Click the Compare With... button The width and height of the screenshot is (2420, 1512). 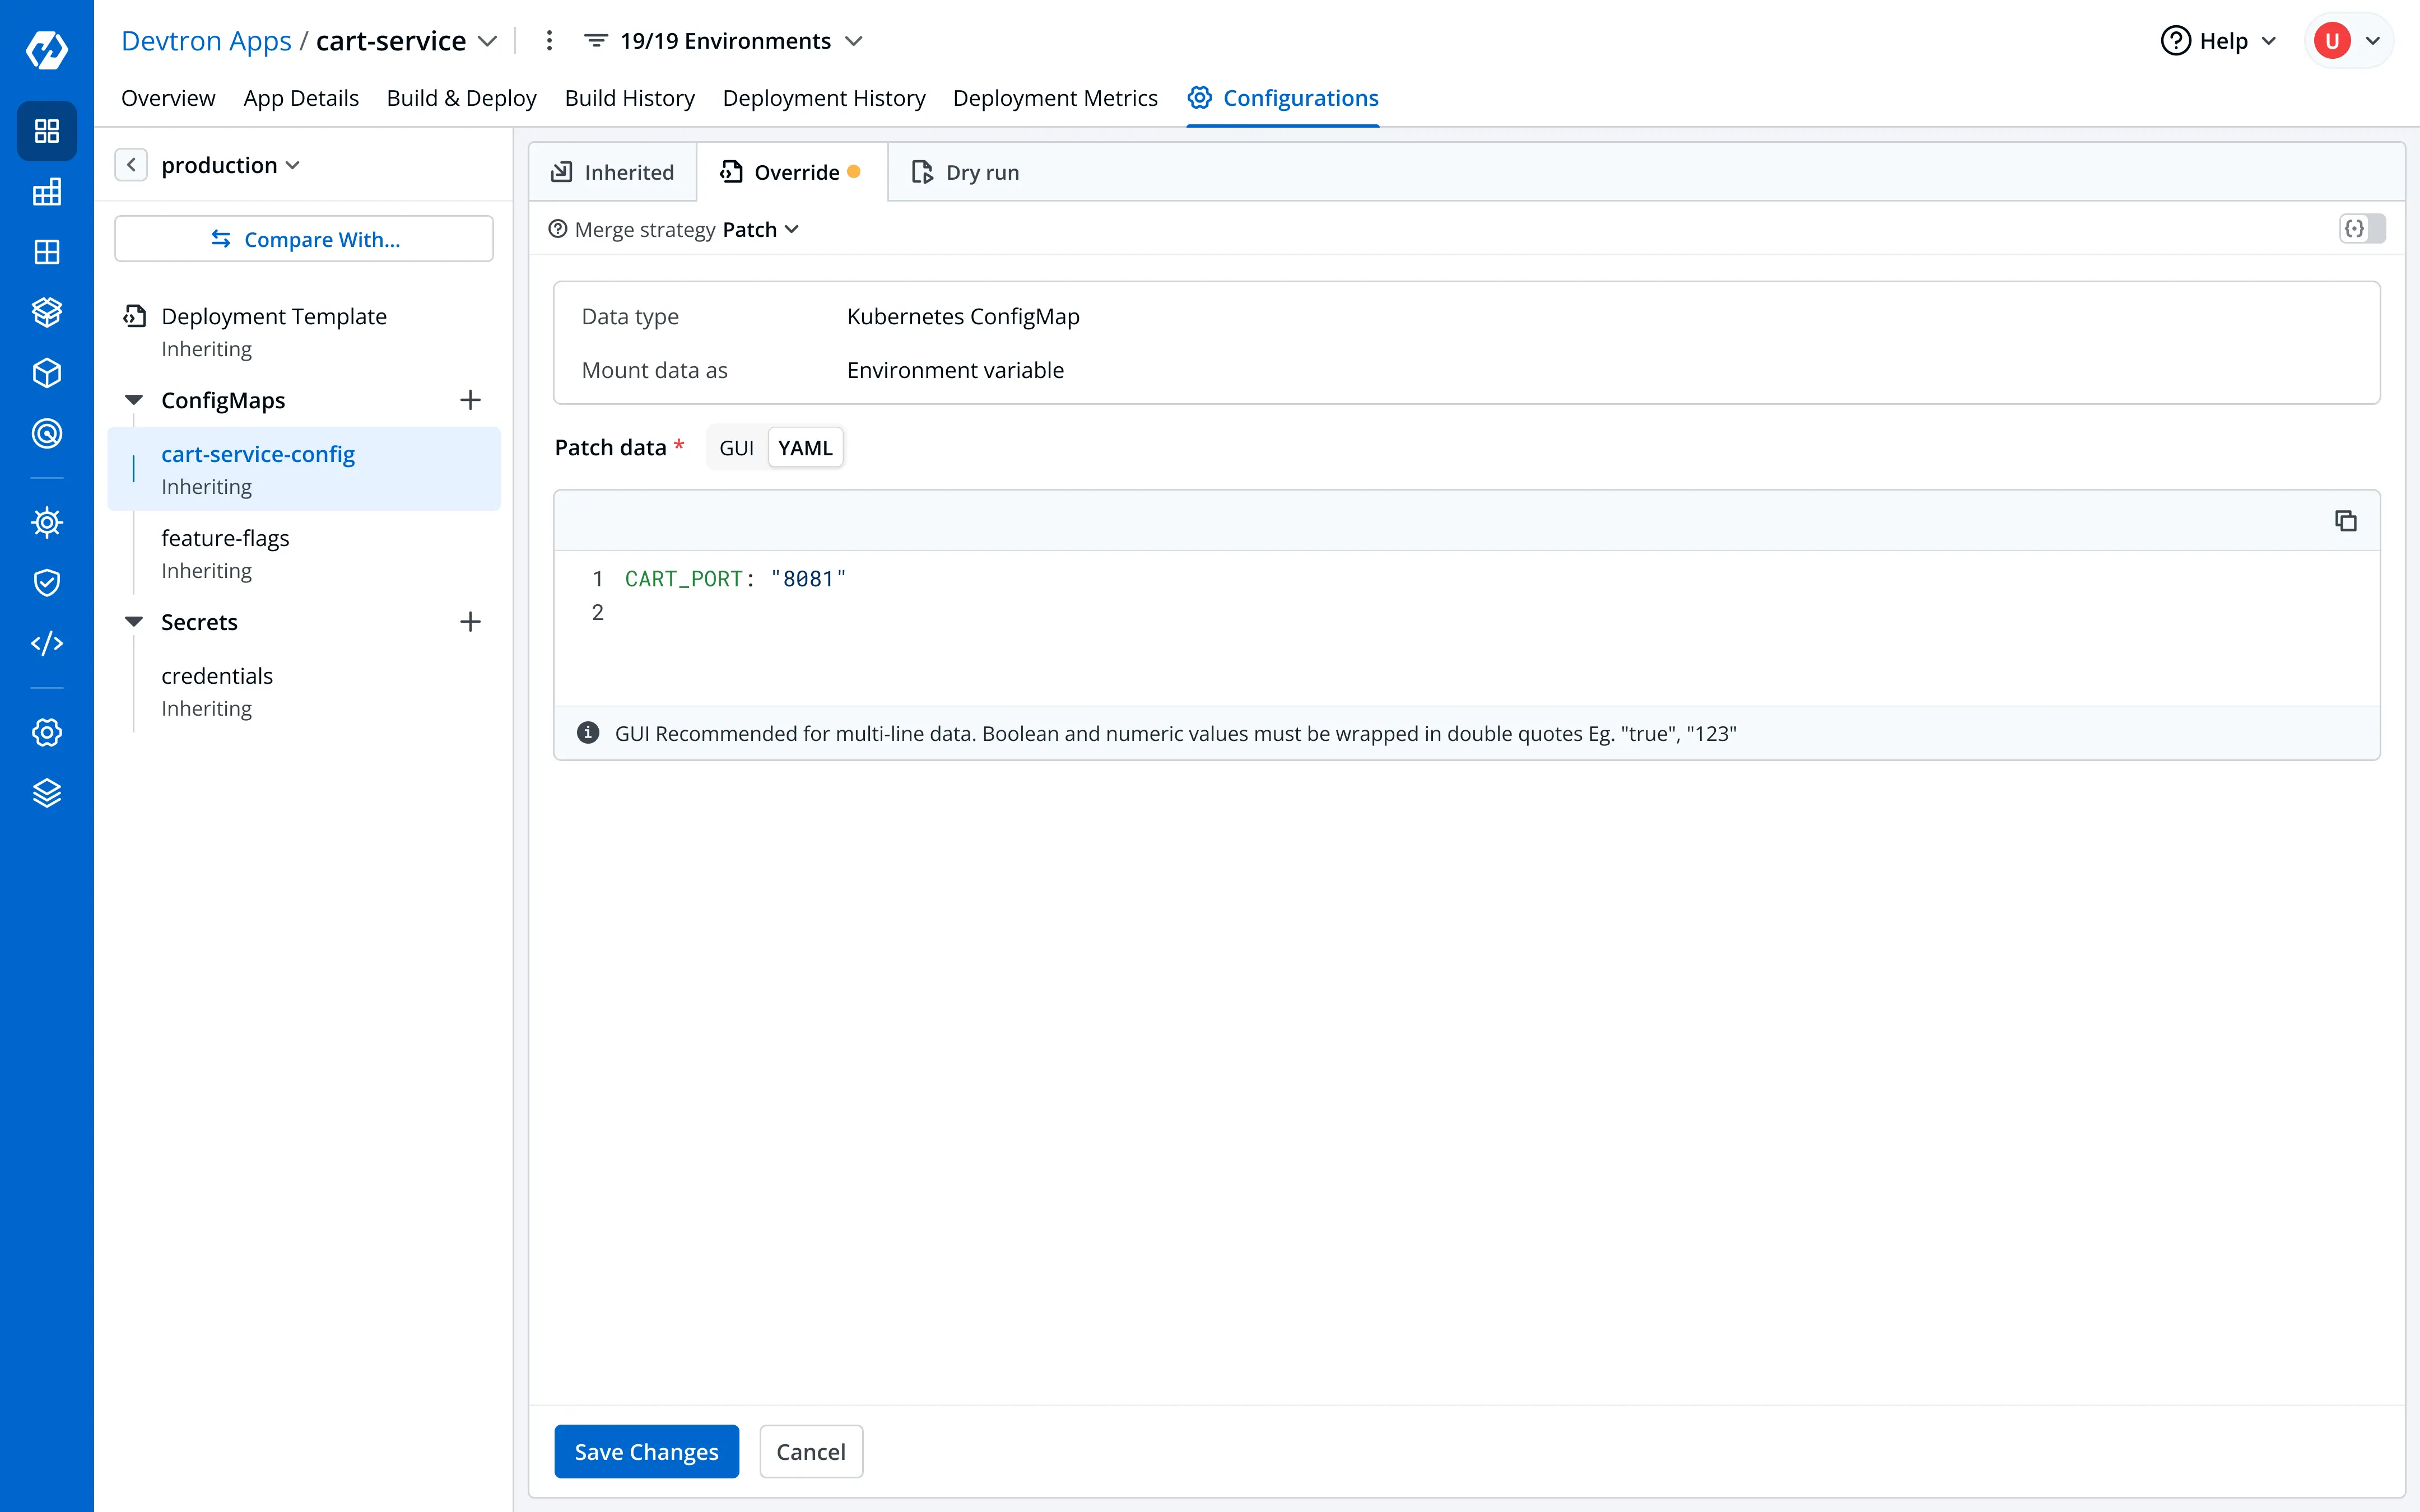click(304, 239)
